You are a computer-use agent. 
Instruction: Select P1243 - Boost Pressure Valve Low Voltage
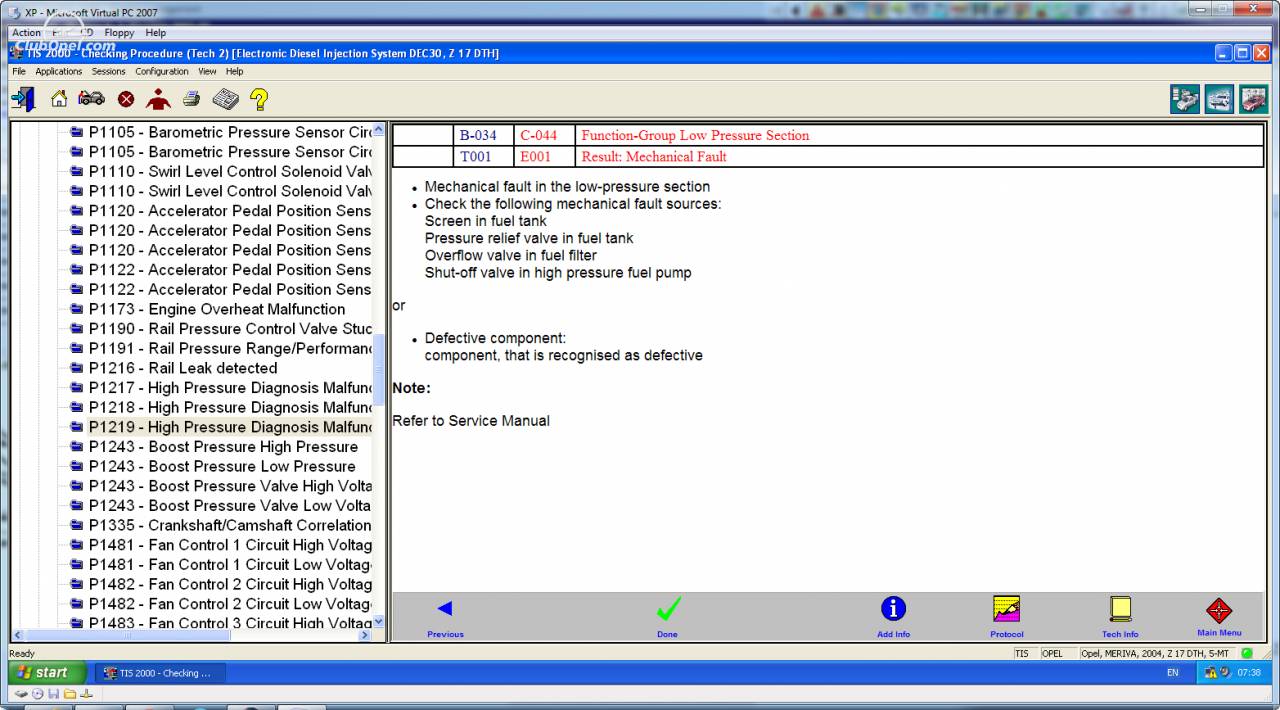point(230,506)
